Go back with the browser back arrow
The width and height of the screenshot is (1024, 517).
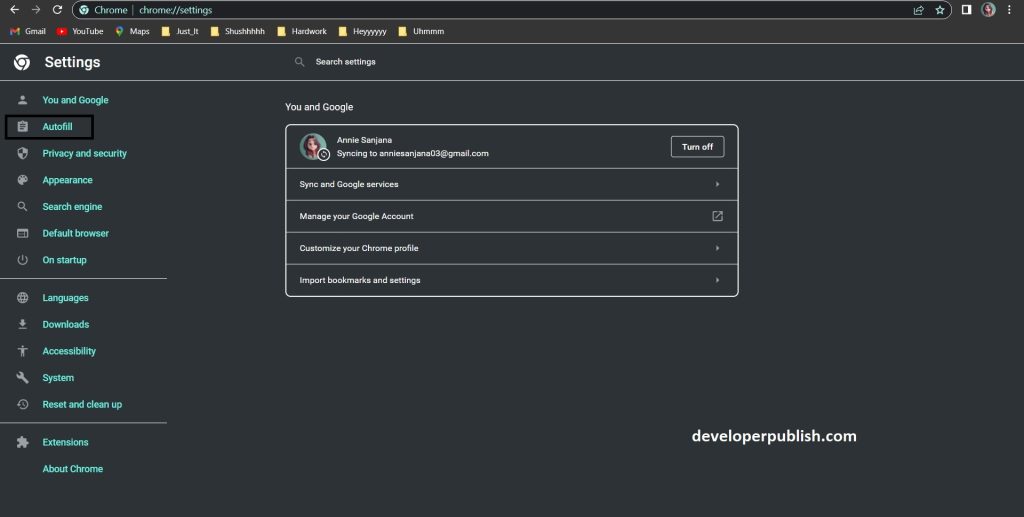click(x=14, y=10)
